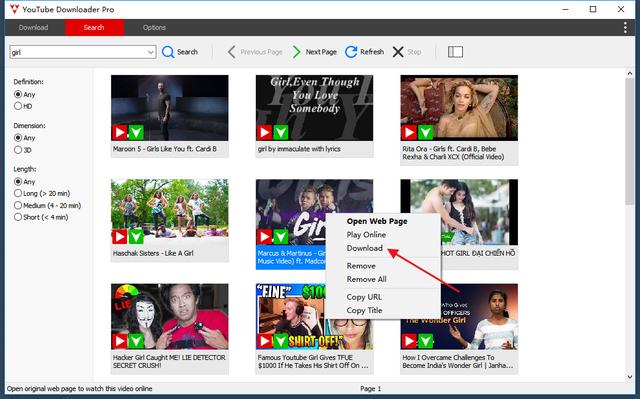Screen dimensions: 640x399
Task: Switch to the Download tab
Action: pyautogui.click(x=33, y=28)
